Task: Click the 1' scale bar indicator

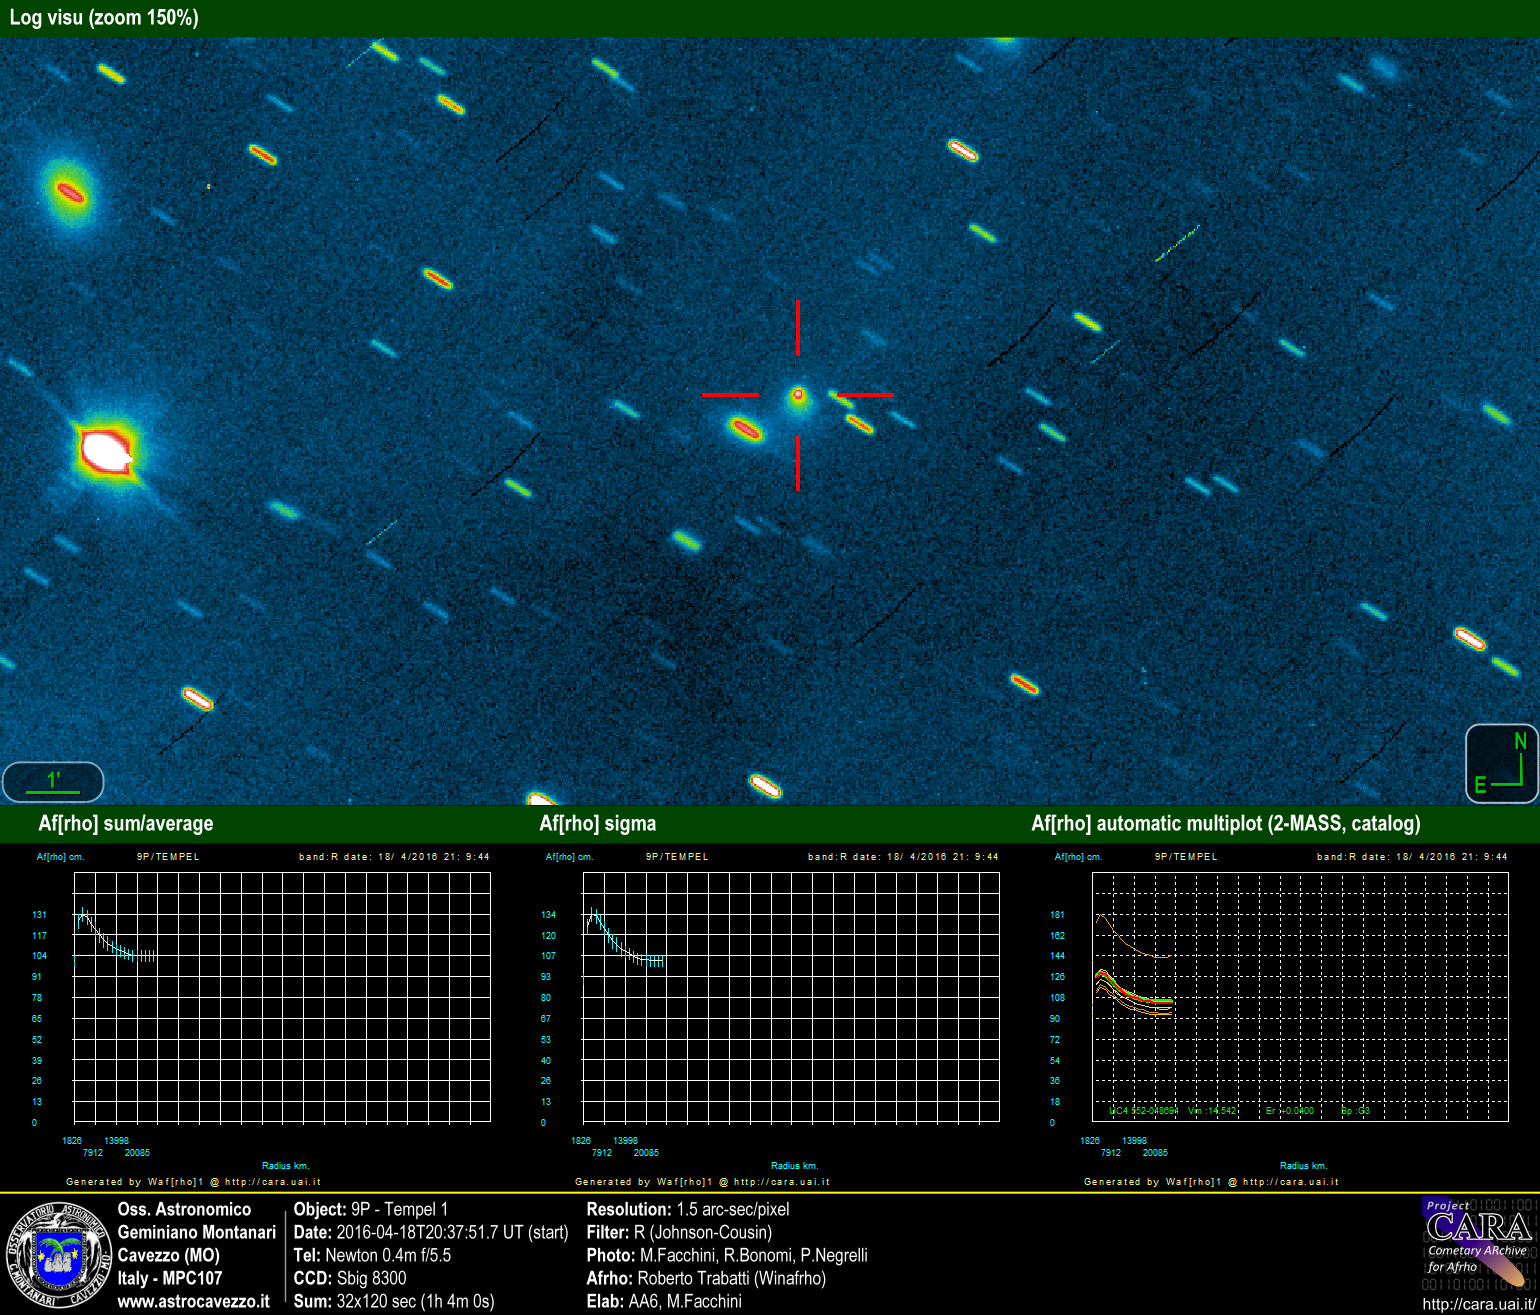Action: pos(53,782)
